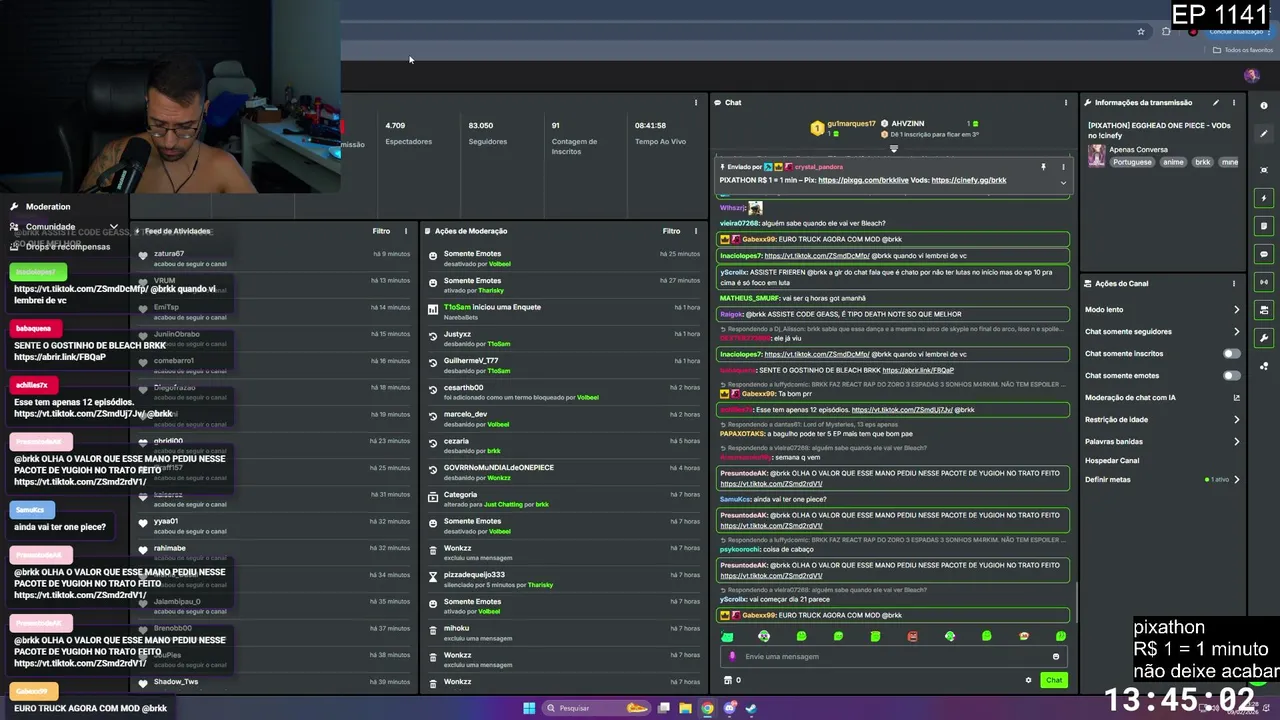
Task: Bookmark this page with the star icon
Action: [1141, 31]
